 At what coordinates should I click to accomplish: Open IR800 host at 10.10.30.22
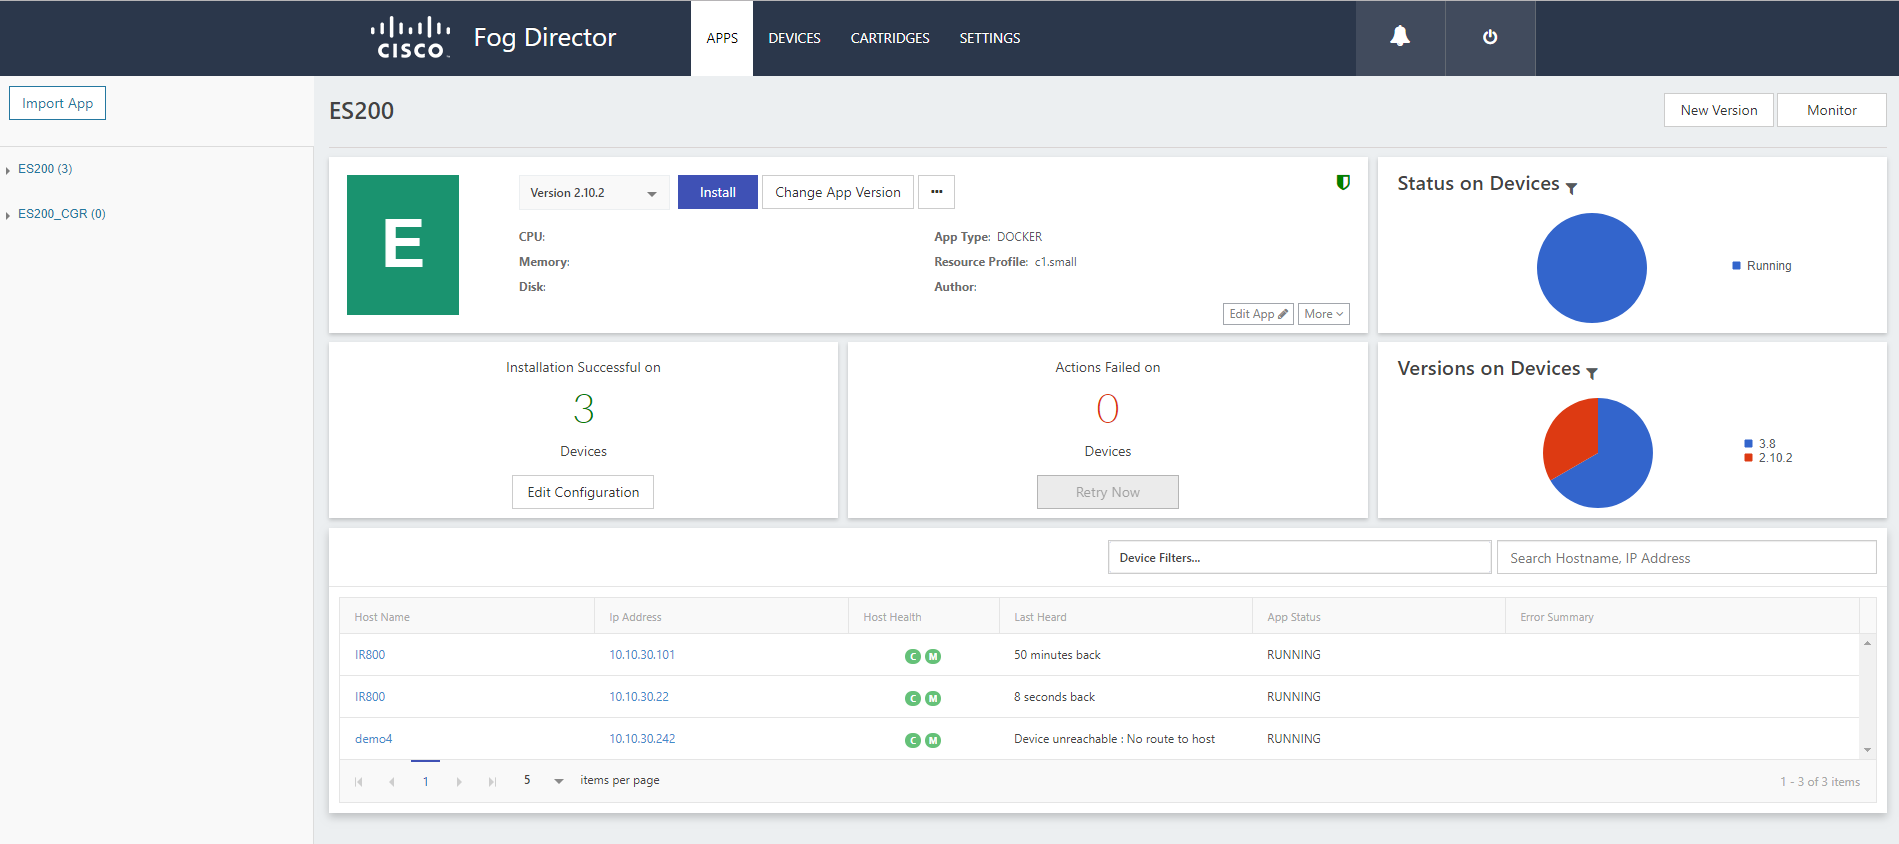pos(370,697)
